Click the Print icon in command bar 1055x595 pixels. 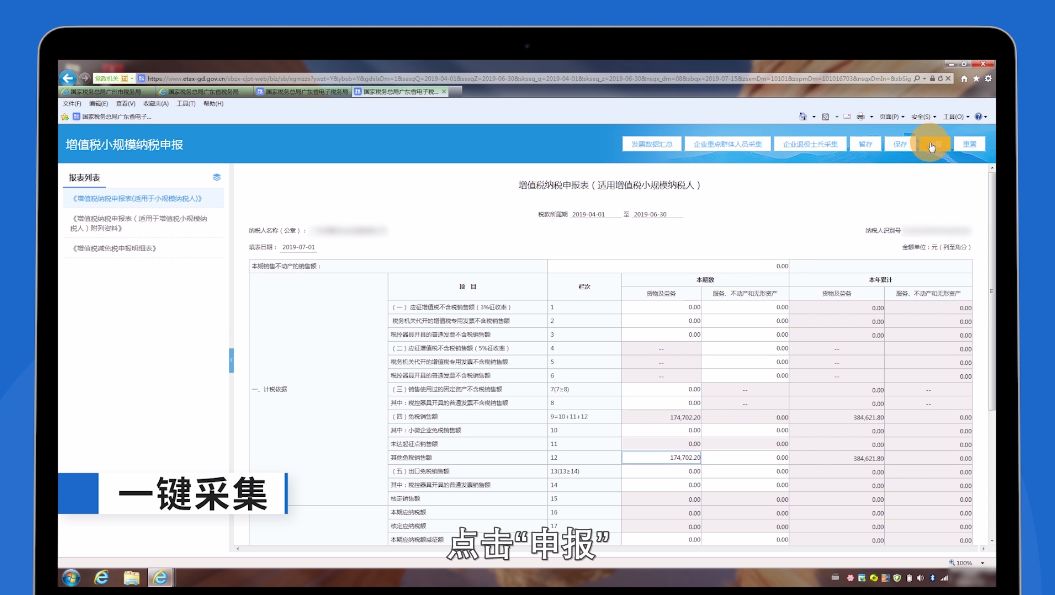tap(861, 116)
